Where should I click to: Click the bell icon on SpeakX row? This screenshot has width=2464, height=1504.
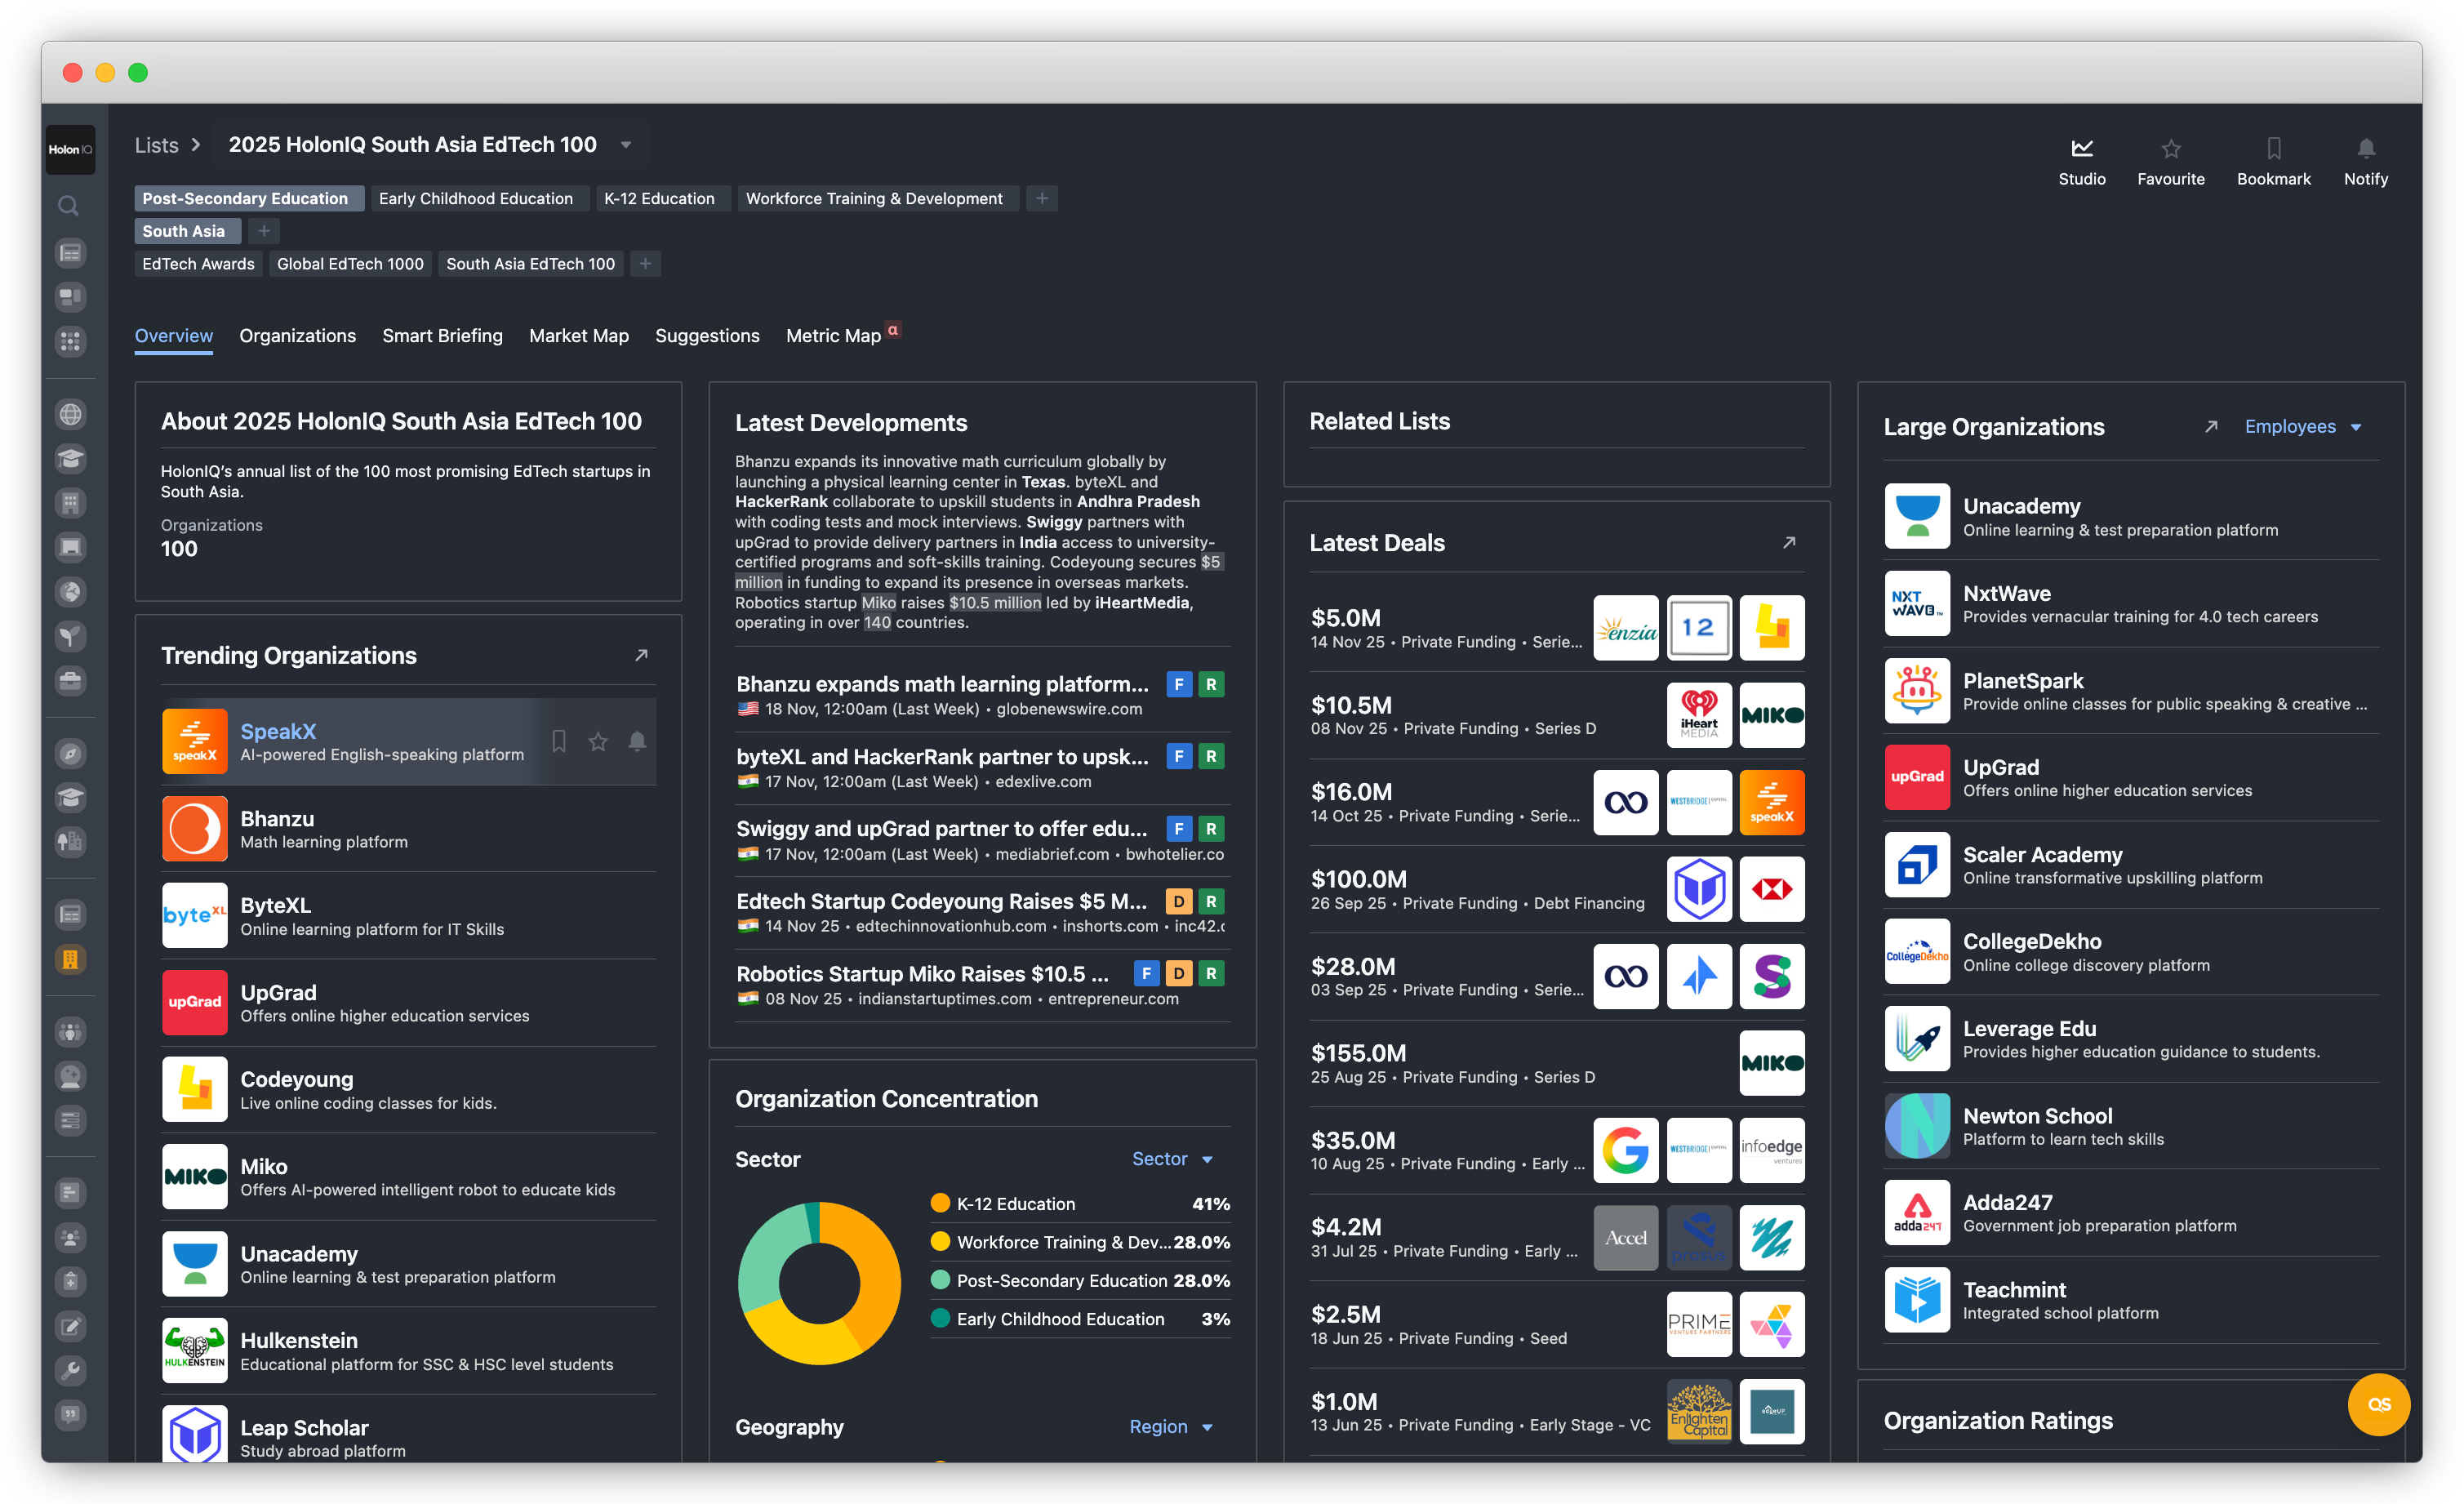pyautogui.click(x=637, y=741)
